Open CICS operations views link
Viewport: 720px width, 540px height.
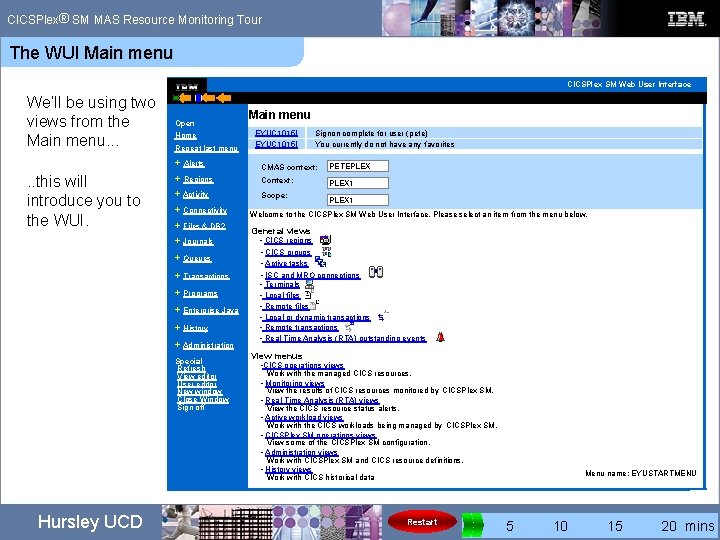pos(303,366)
